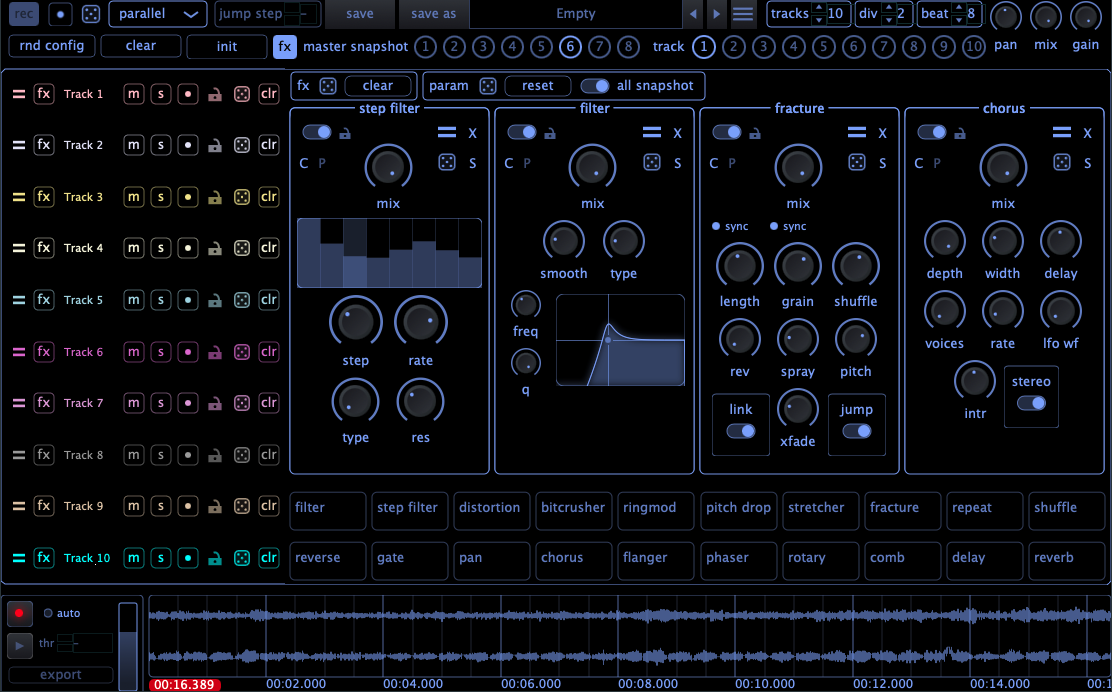Click the lock icon on Track 5
The image size is (1112, 692).
[214, 300]
